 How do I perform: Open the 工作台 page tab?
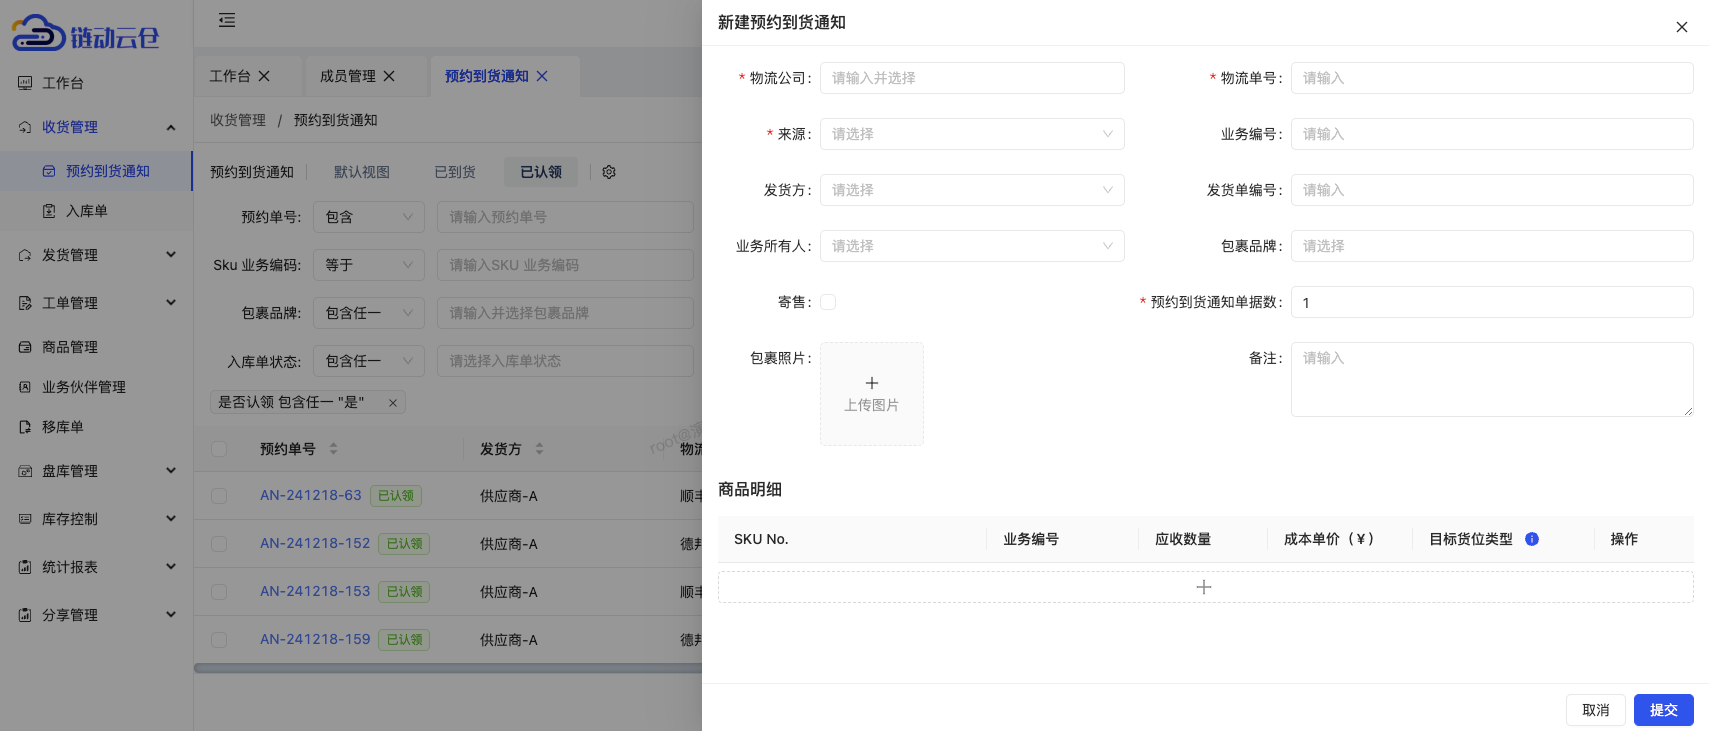click(x=230, y=76)
